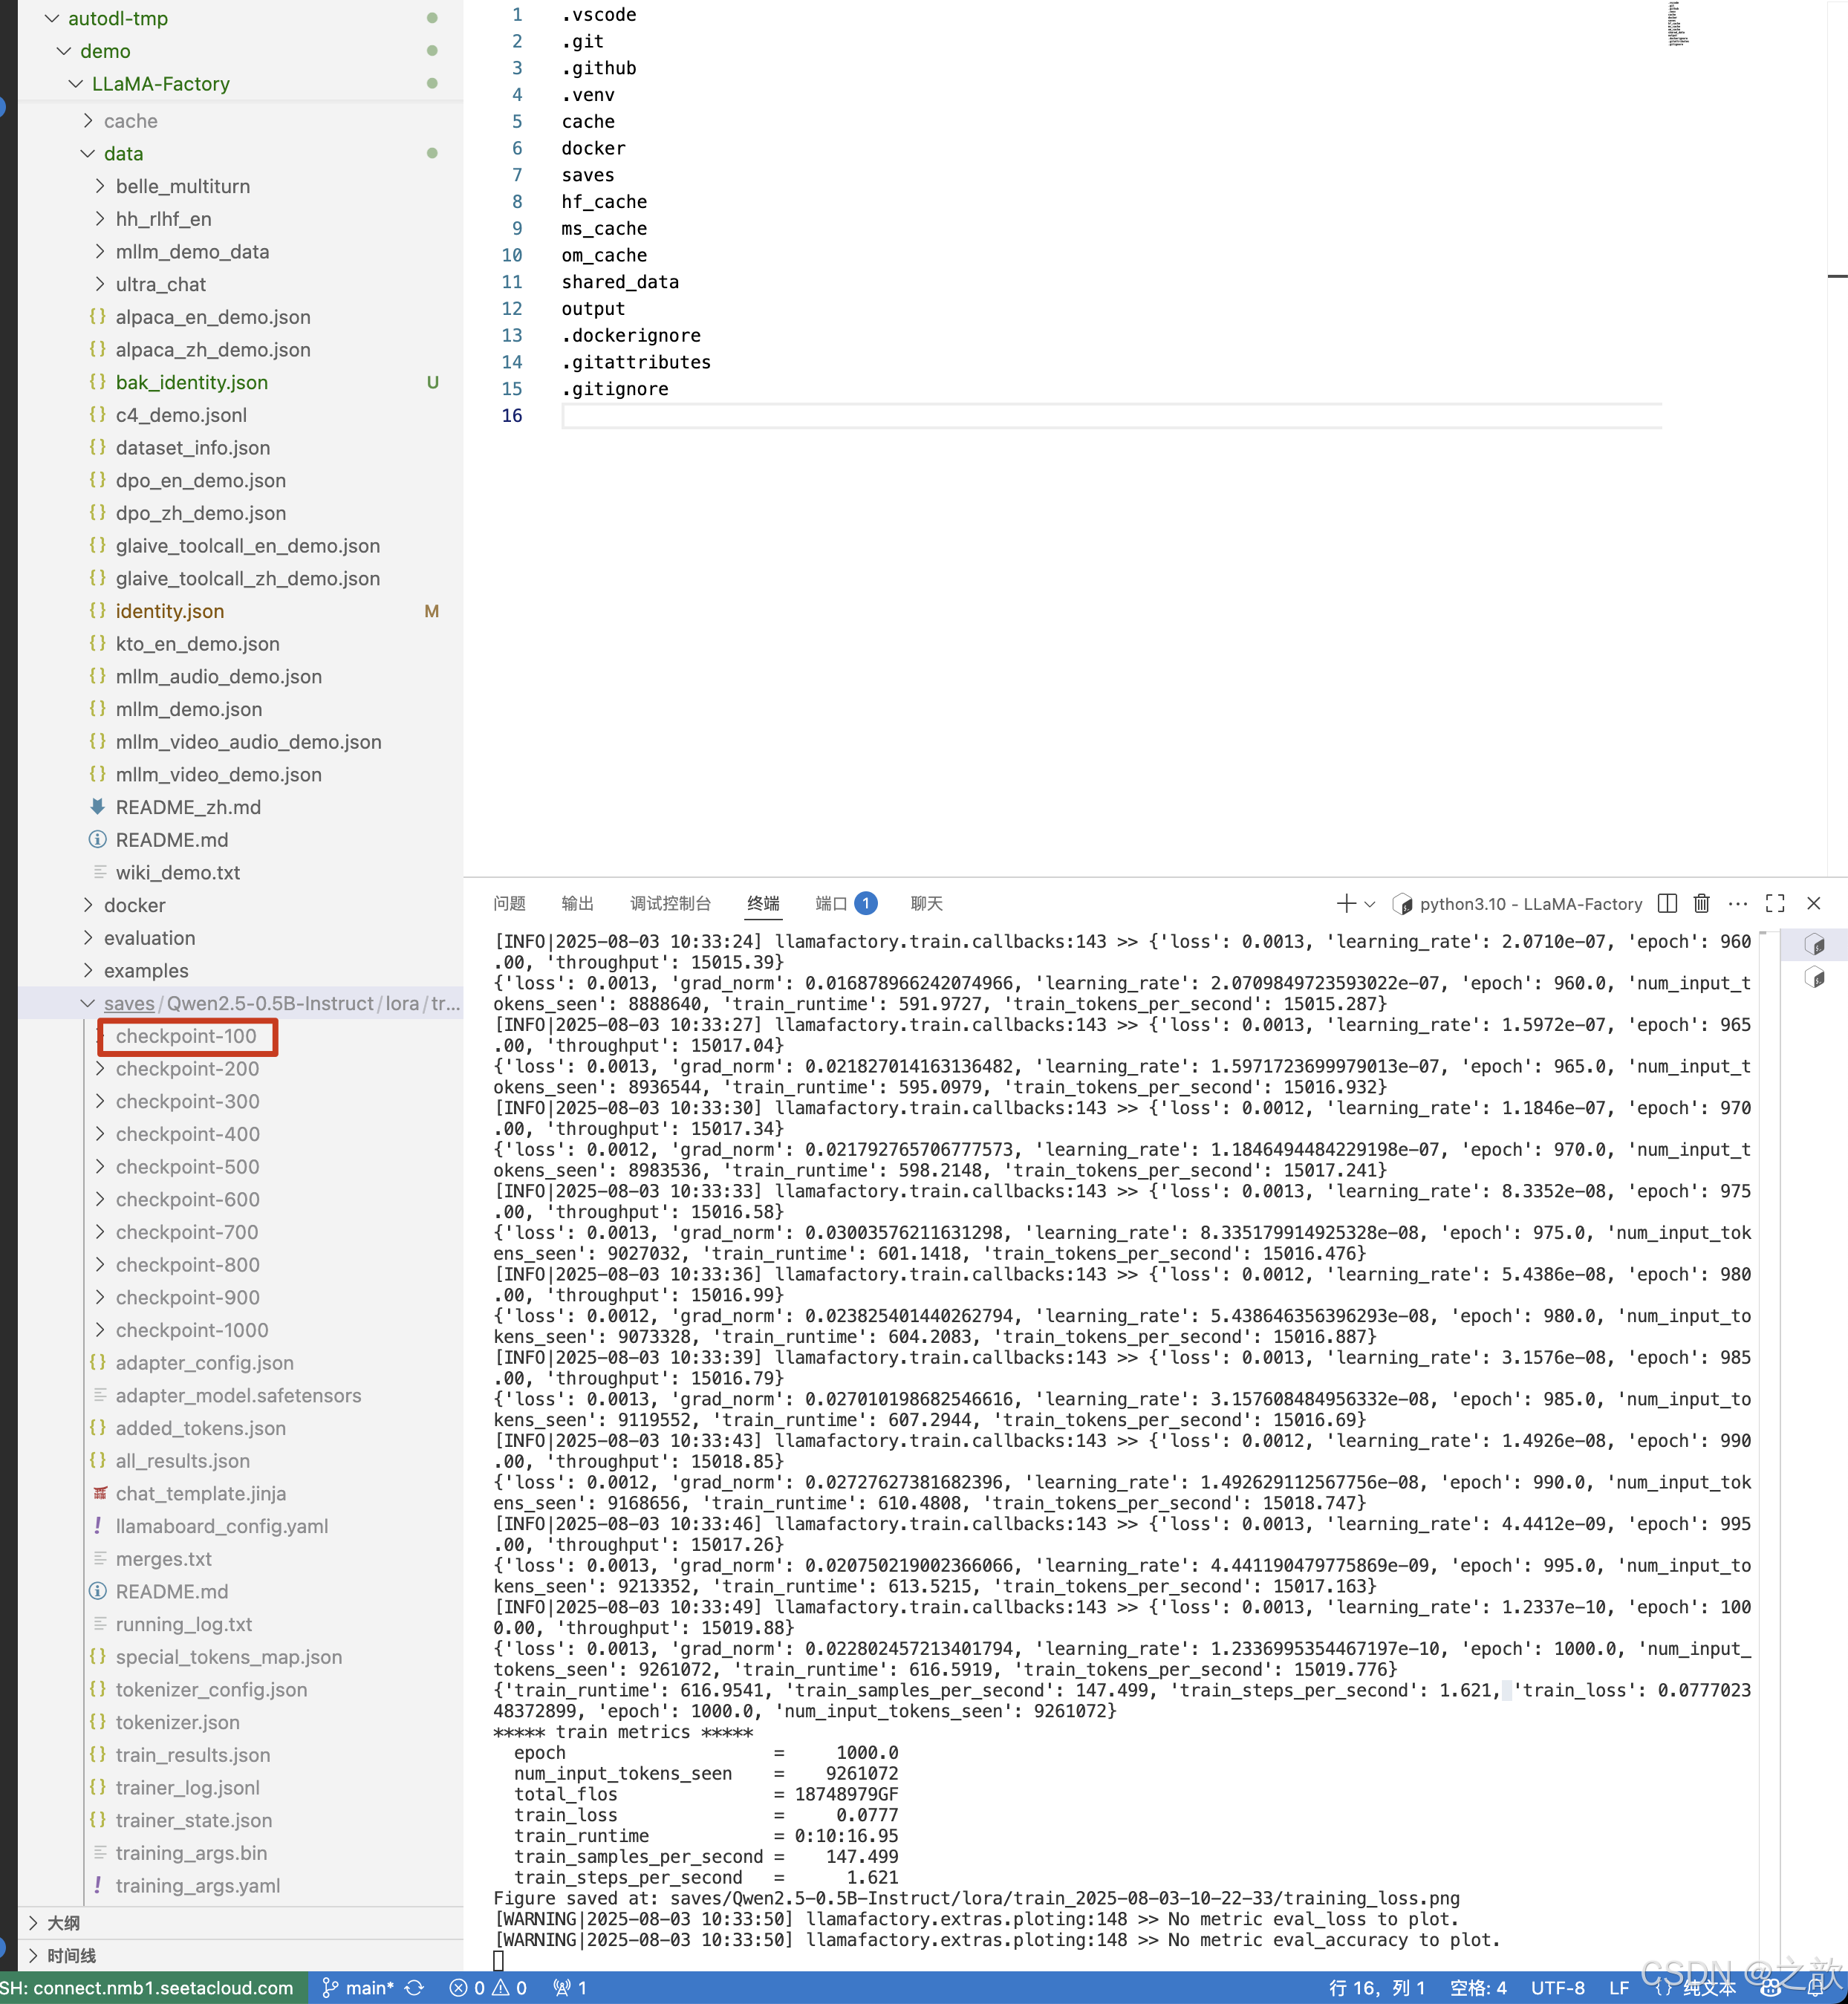Screen dimensions: 1848x2004
Task: Maximize the panel size with bracket icon
Action: tap(1775, 904)
